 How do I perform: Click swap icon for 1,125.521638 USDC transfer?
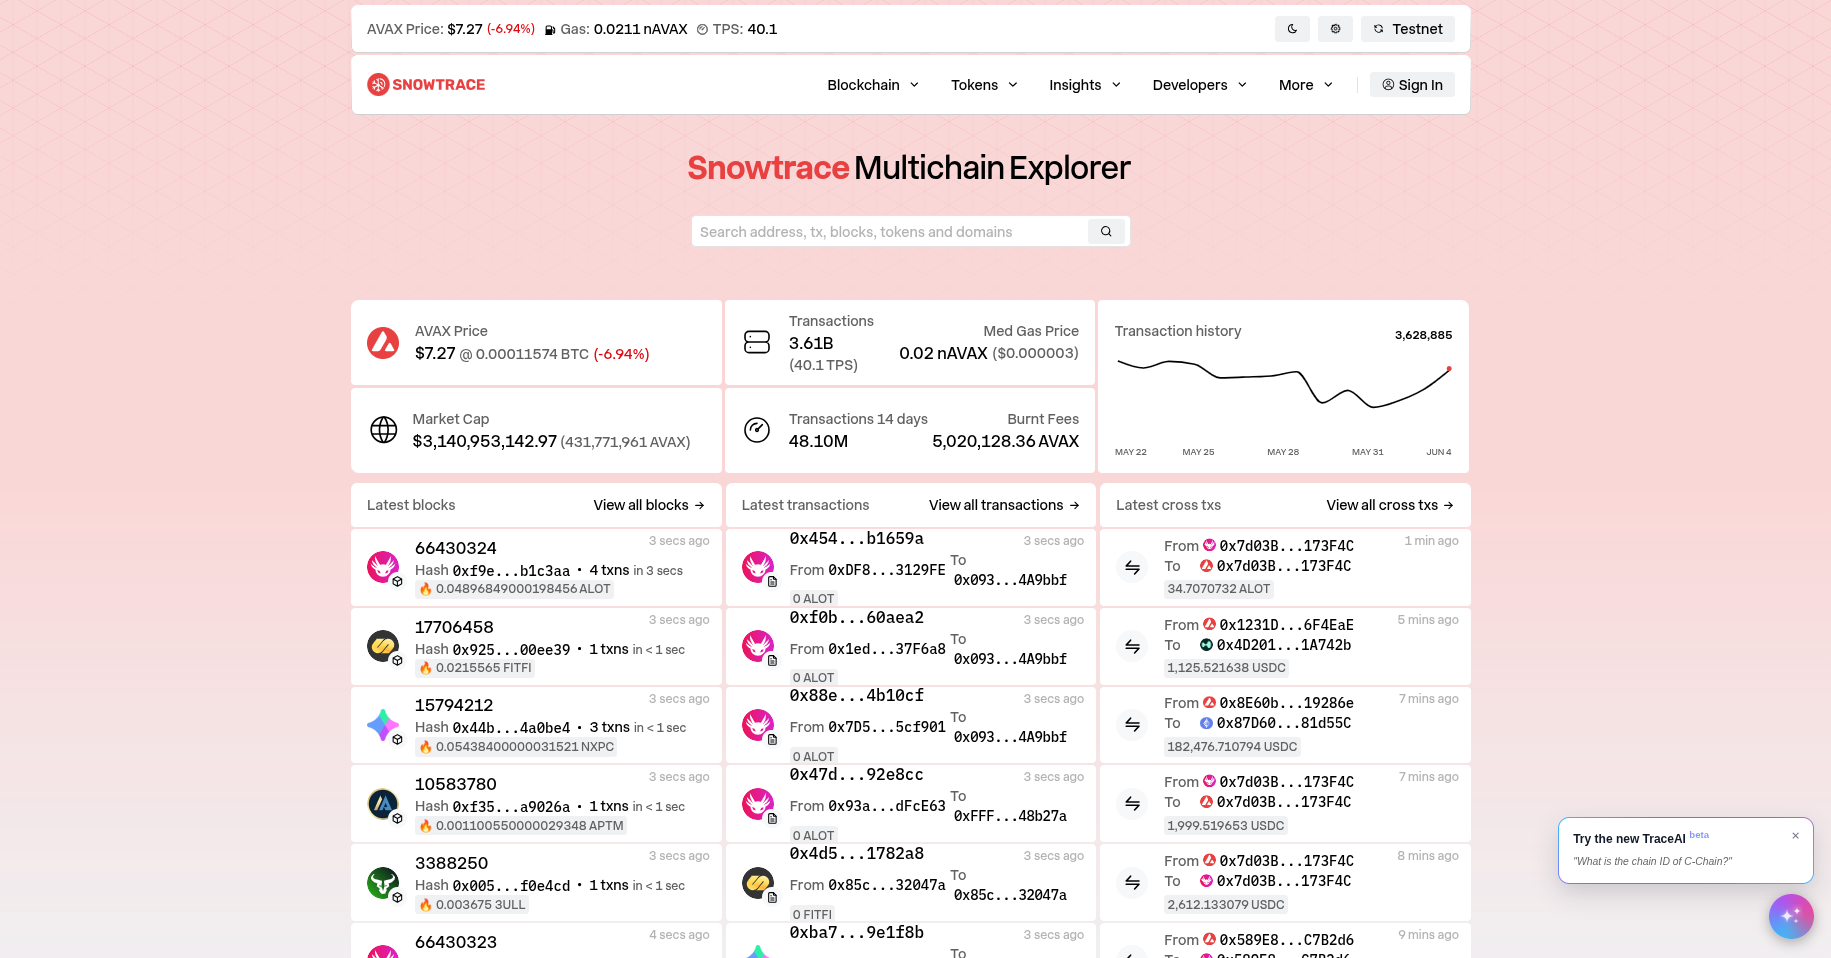1132,646
